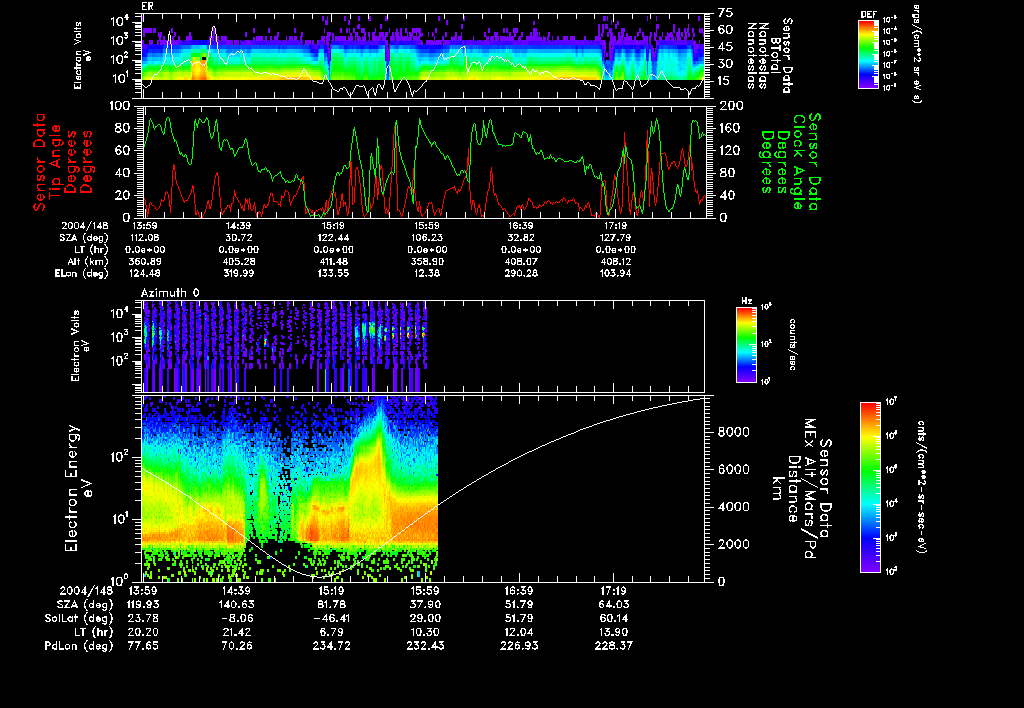
Task: Click local time value 13.90
Action: [x=614, y=632]
